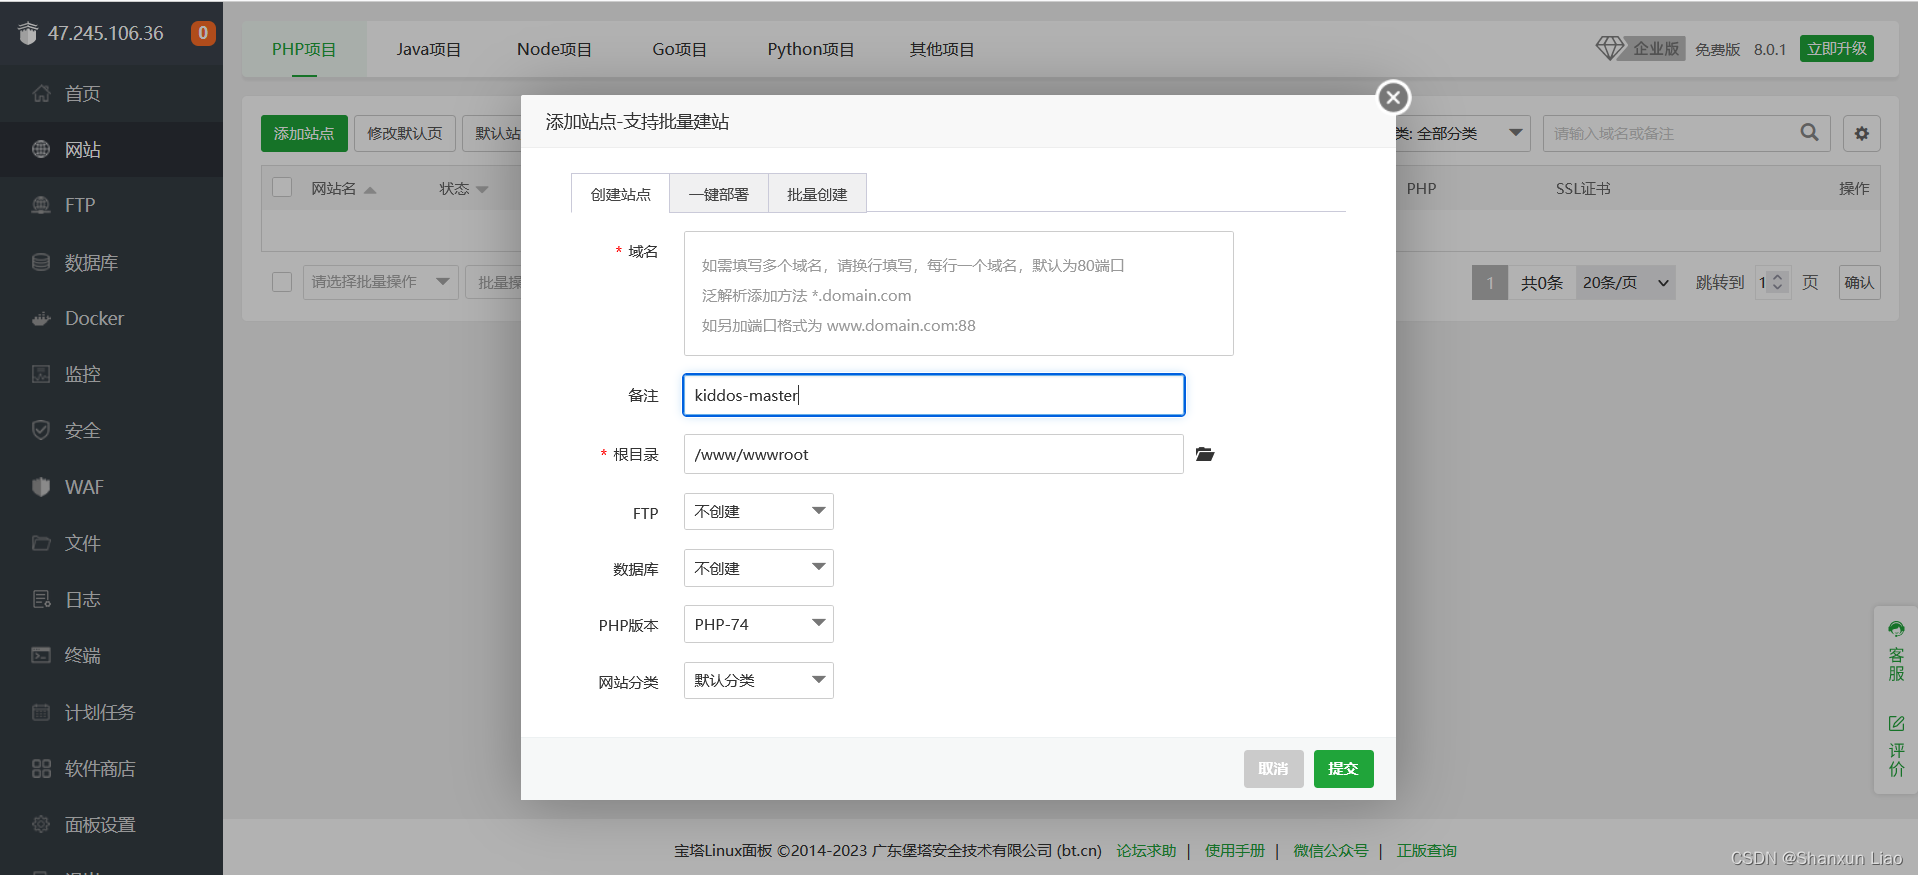Screen dimensions: 1918x875
Task: Click the 备注 field containing kiddos-master
Action: pyautogui.click(x=933, y=395)
